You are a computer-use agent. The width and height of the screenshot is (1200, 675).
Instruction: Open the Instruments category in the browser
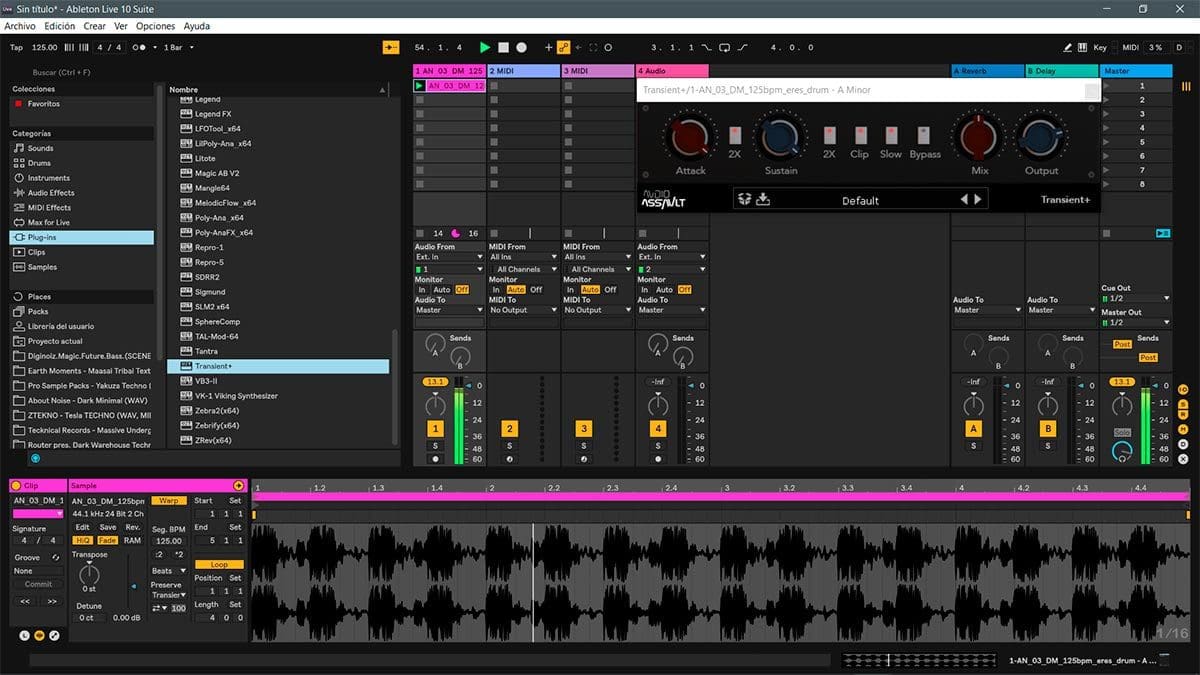[x=48, y=178]
